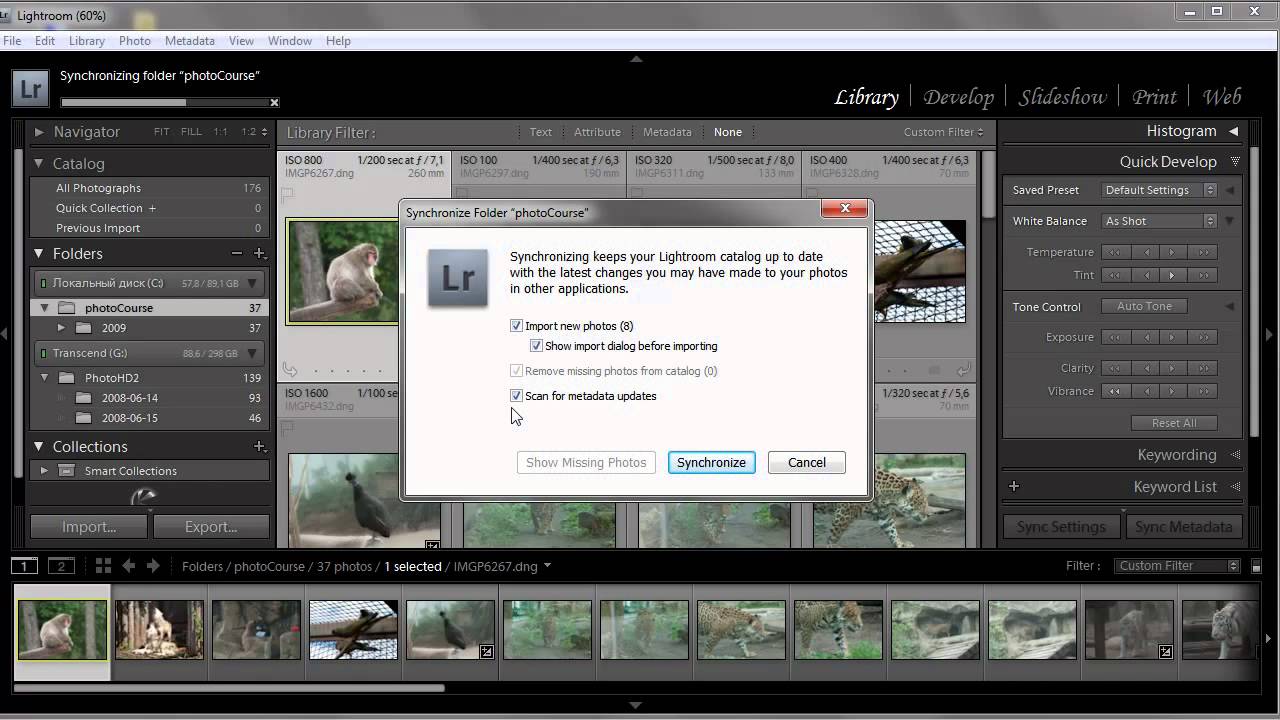Select the Metadata library filter

(667, 132)
